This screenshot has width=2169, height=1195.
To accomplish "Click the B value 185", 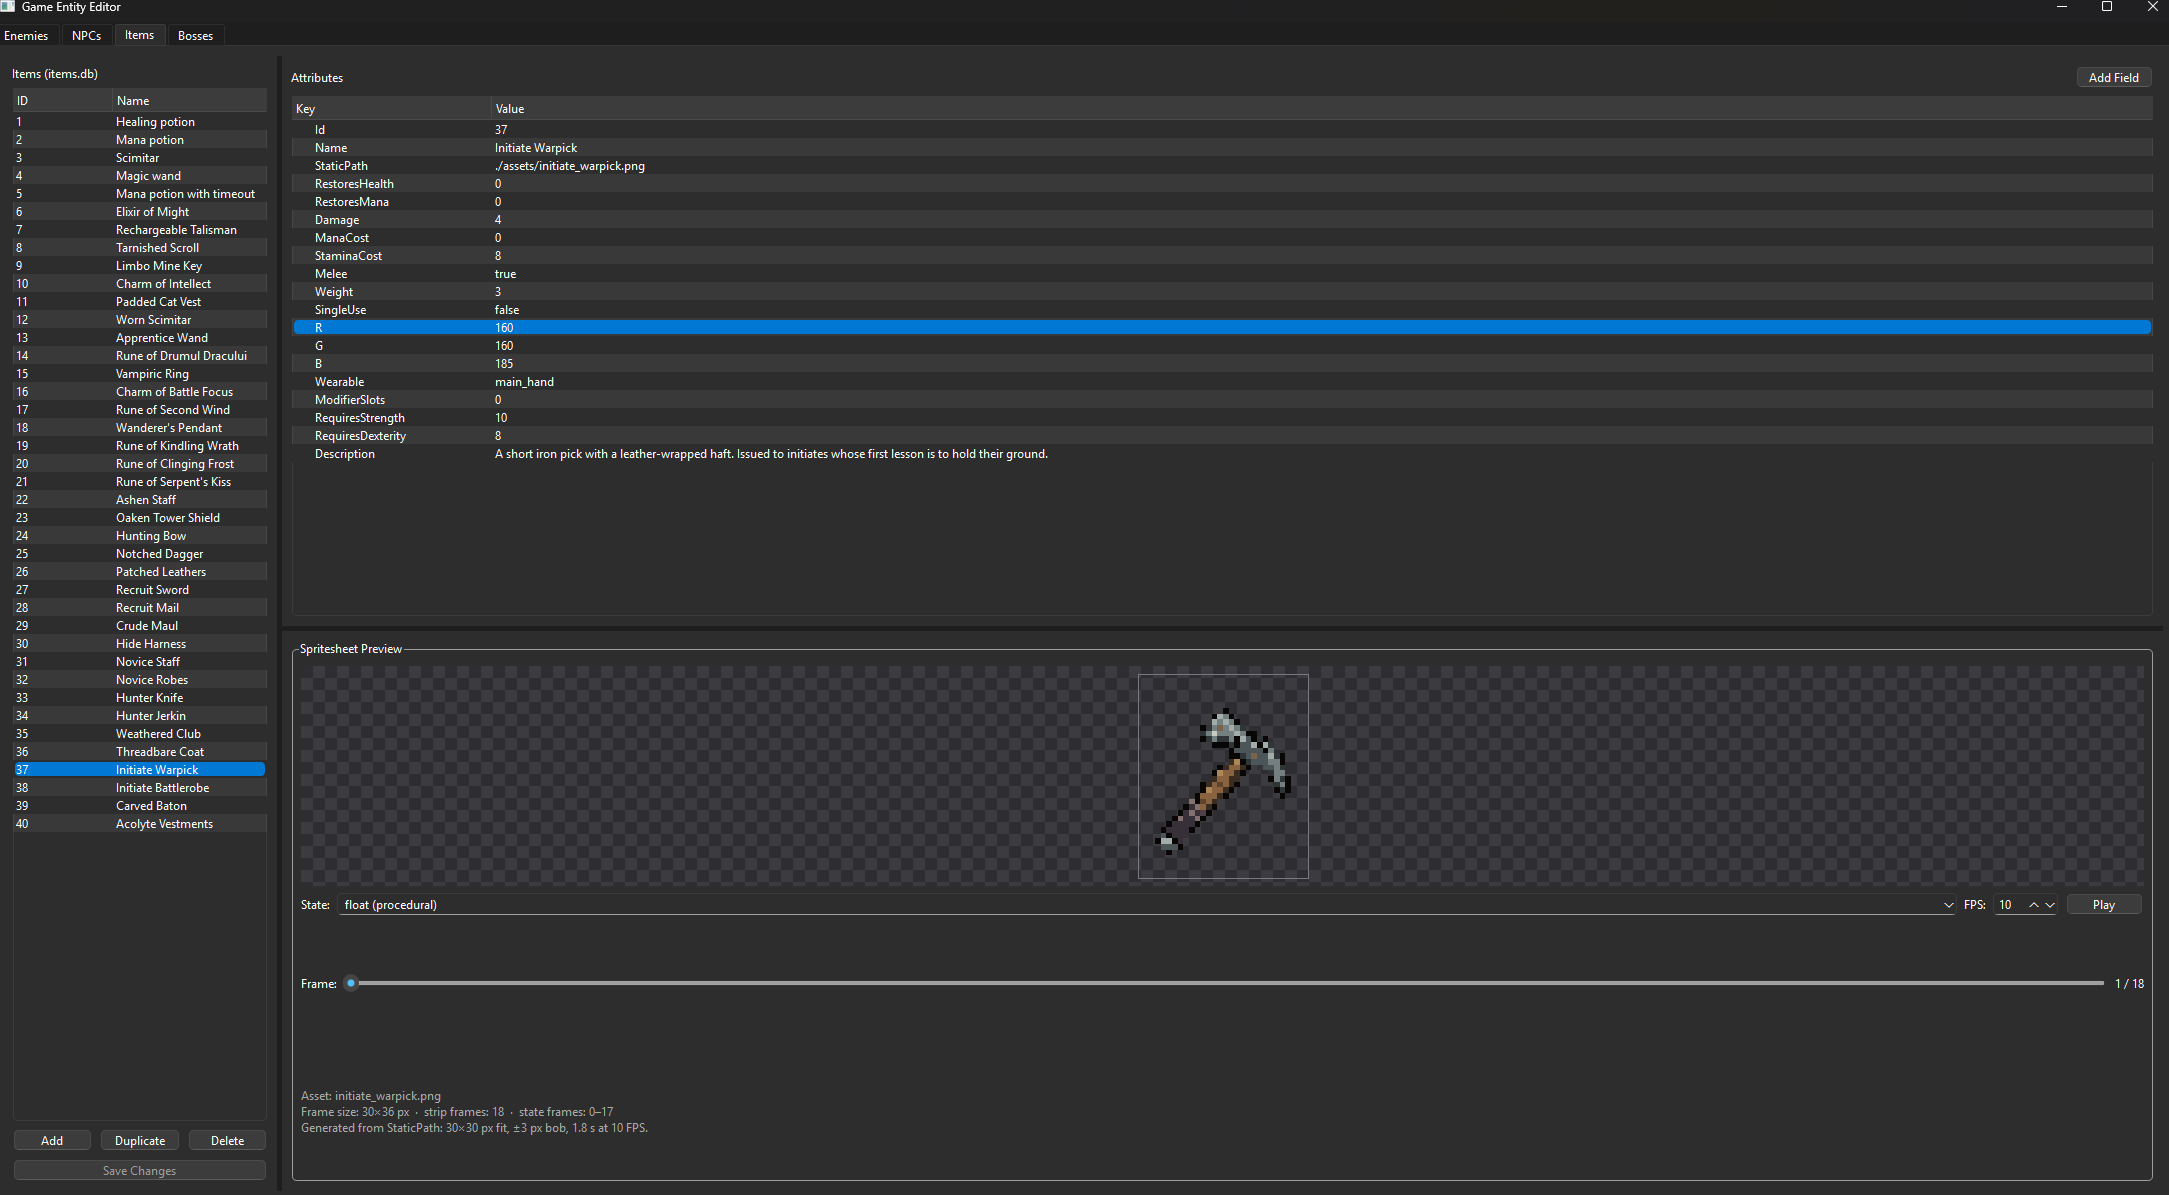I will tap(504, 363).
